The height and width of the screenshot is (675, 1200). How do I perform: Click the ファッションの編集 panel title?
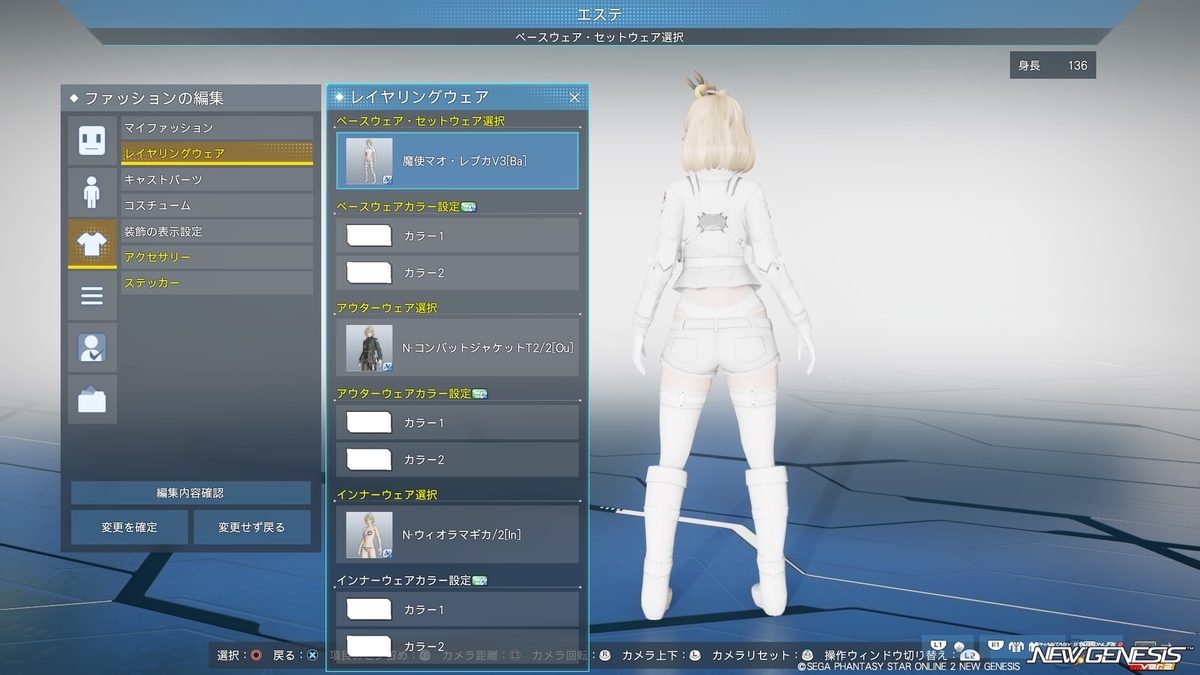(154, 98)
